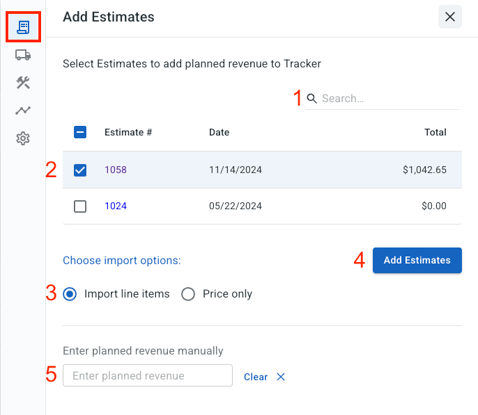This screenshot has height=415, width=478.
Task: Open estimate 1024 link
Action: [116, 206]
